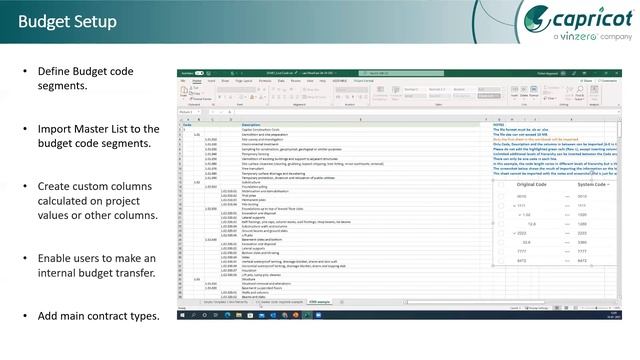Image resolution: width=640 pixels, height=360 pixels.
Task: Click the Excel search box in title bar
Action: point(401,73)
